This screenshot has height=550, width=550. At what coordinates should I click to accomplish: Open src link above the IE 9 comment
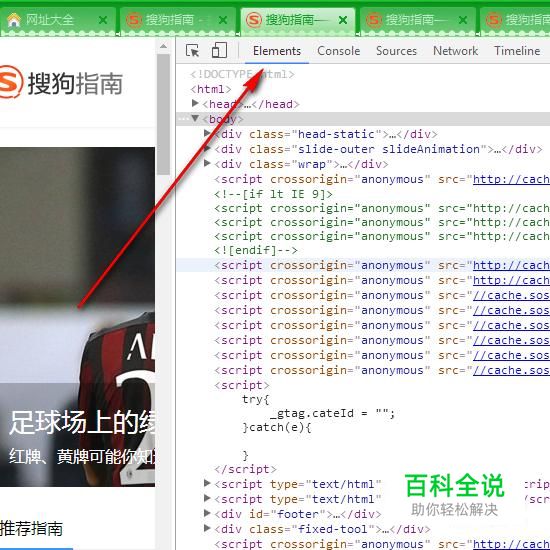point(511,179)
